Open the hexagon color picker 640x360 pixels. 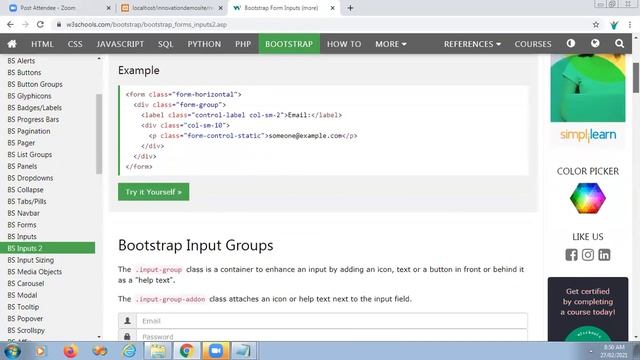point(588,198)
